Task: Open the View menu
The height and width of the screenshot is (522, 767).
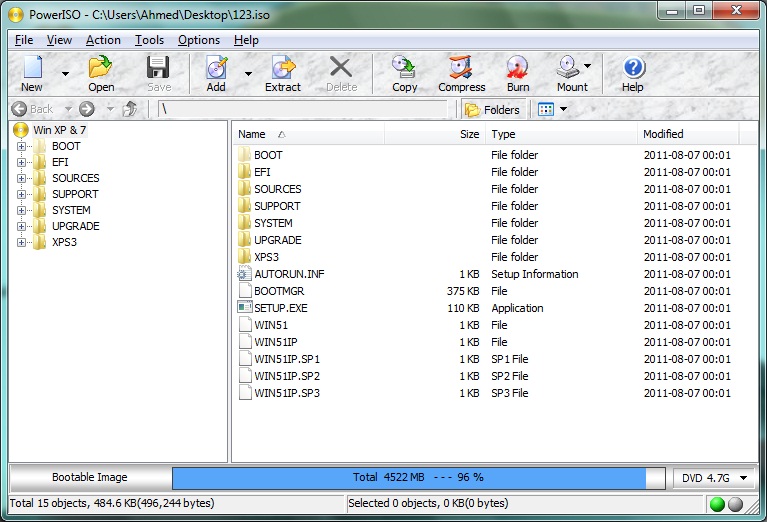Action: pos(59,40)
